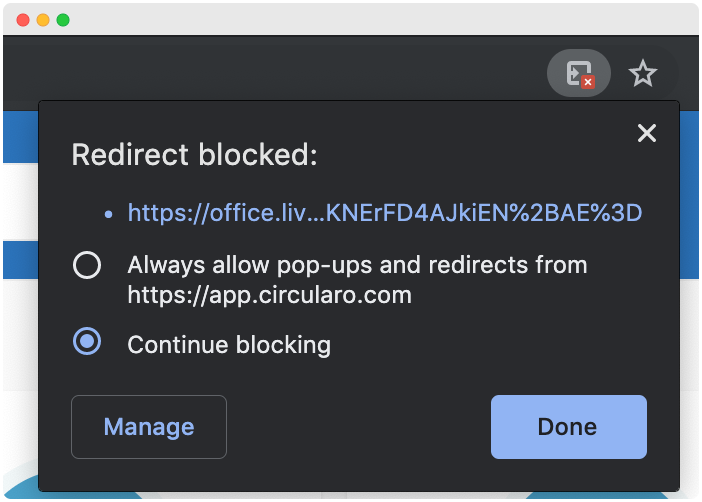The height and width of the screenshot is (502, 702).
Task: Choose the Continue blocking radio button
Action: 87,342
